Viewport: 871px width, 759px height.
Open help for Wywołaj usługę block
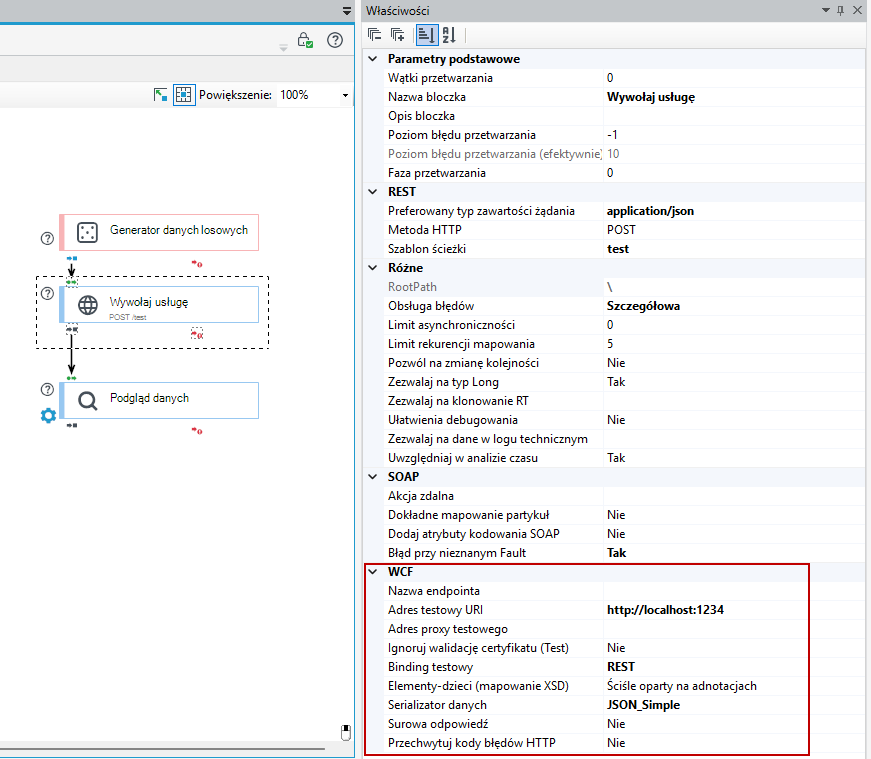tap(48, 293)
